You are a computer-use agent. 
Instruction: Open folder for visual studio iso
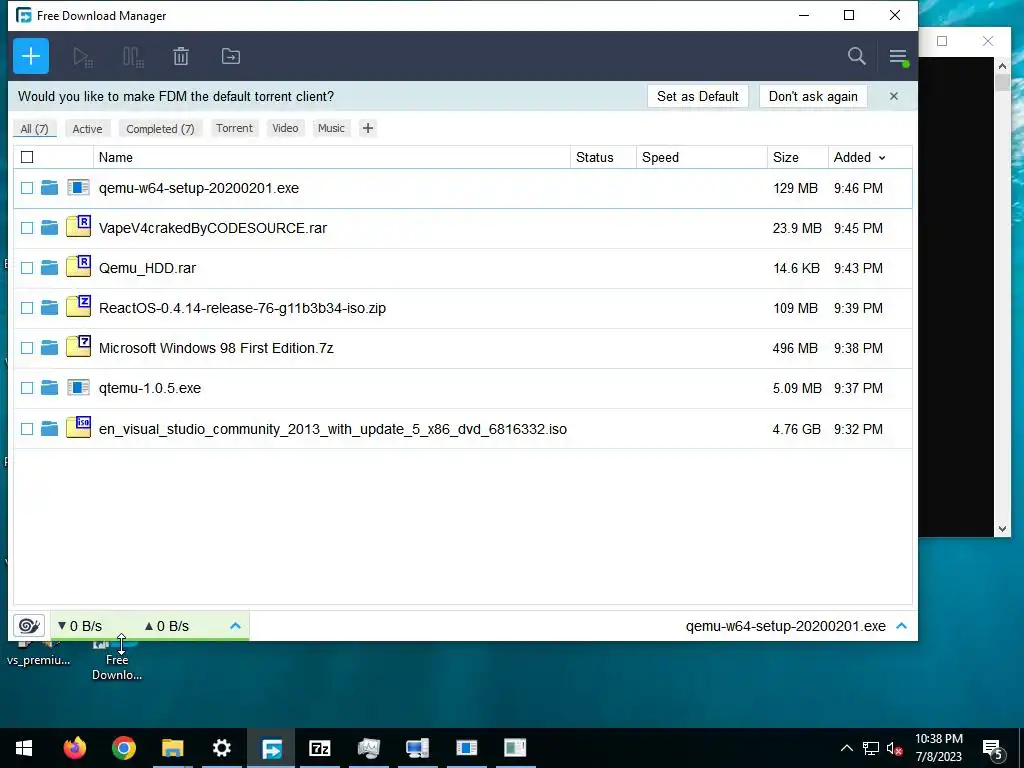(49, 429)
